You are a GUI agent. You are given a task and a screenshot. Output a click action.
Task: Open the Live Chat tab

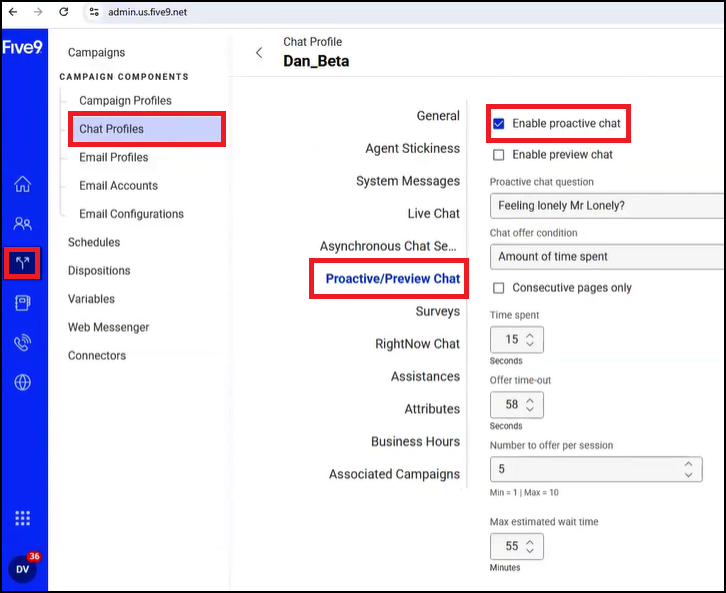433,213
